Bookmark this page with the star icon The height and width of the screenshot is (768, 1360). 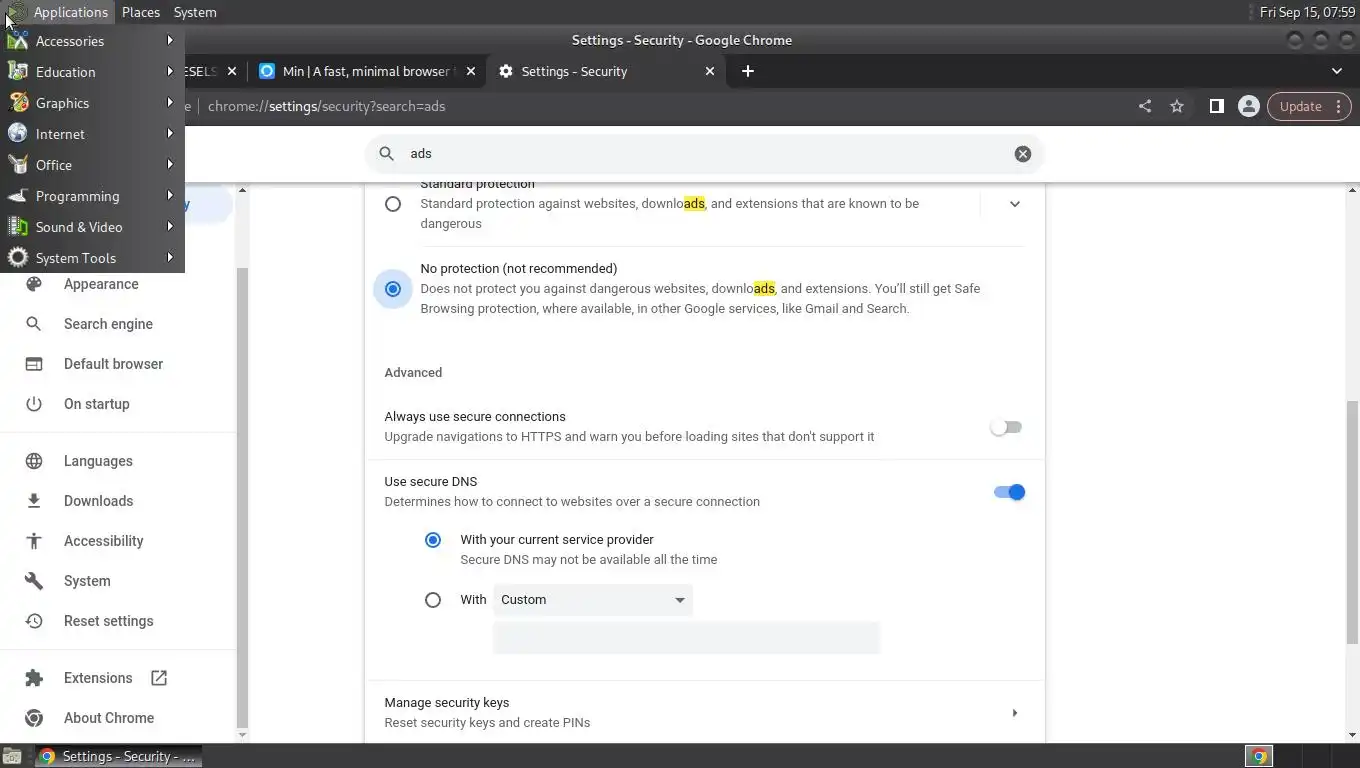(1177, 106)
